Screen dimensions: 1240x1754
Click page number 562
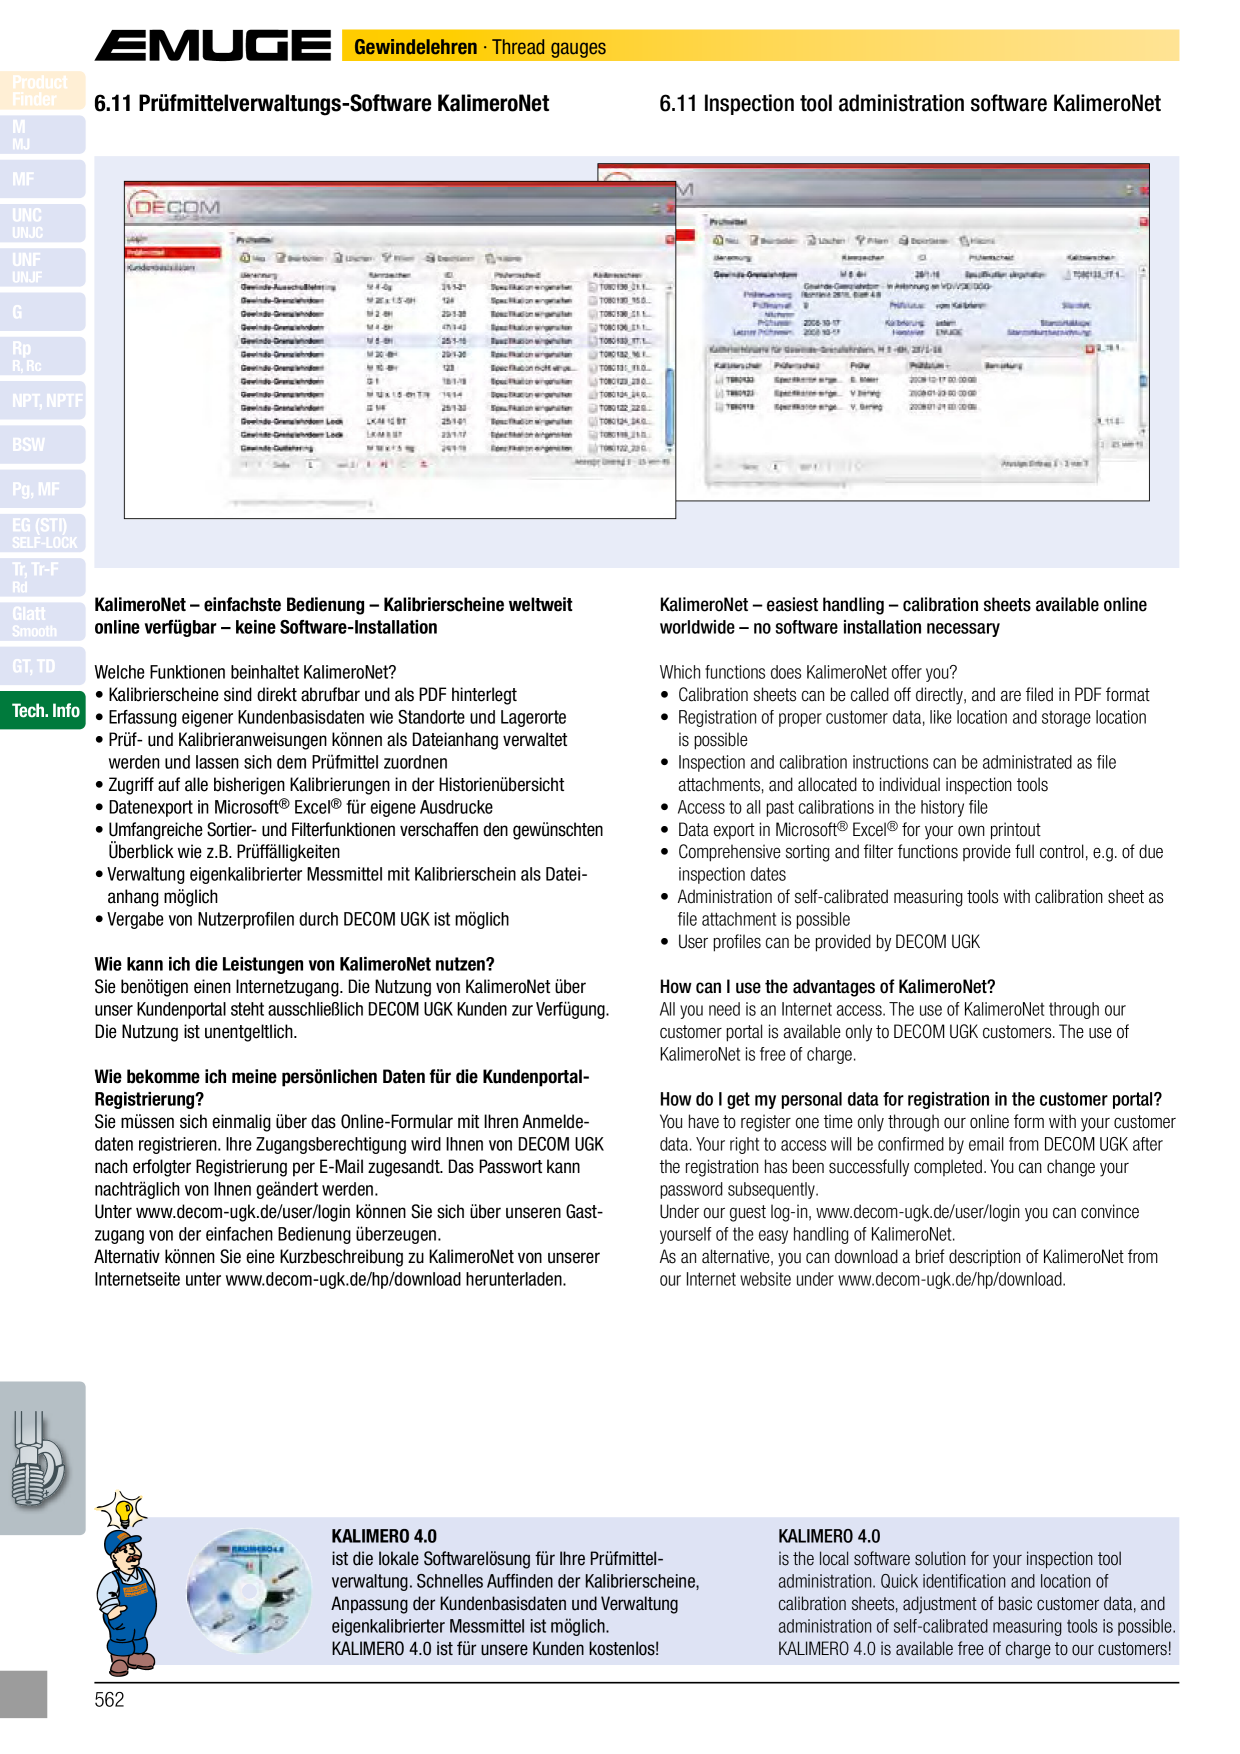109,1699
